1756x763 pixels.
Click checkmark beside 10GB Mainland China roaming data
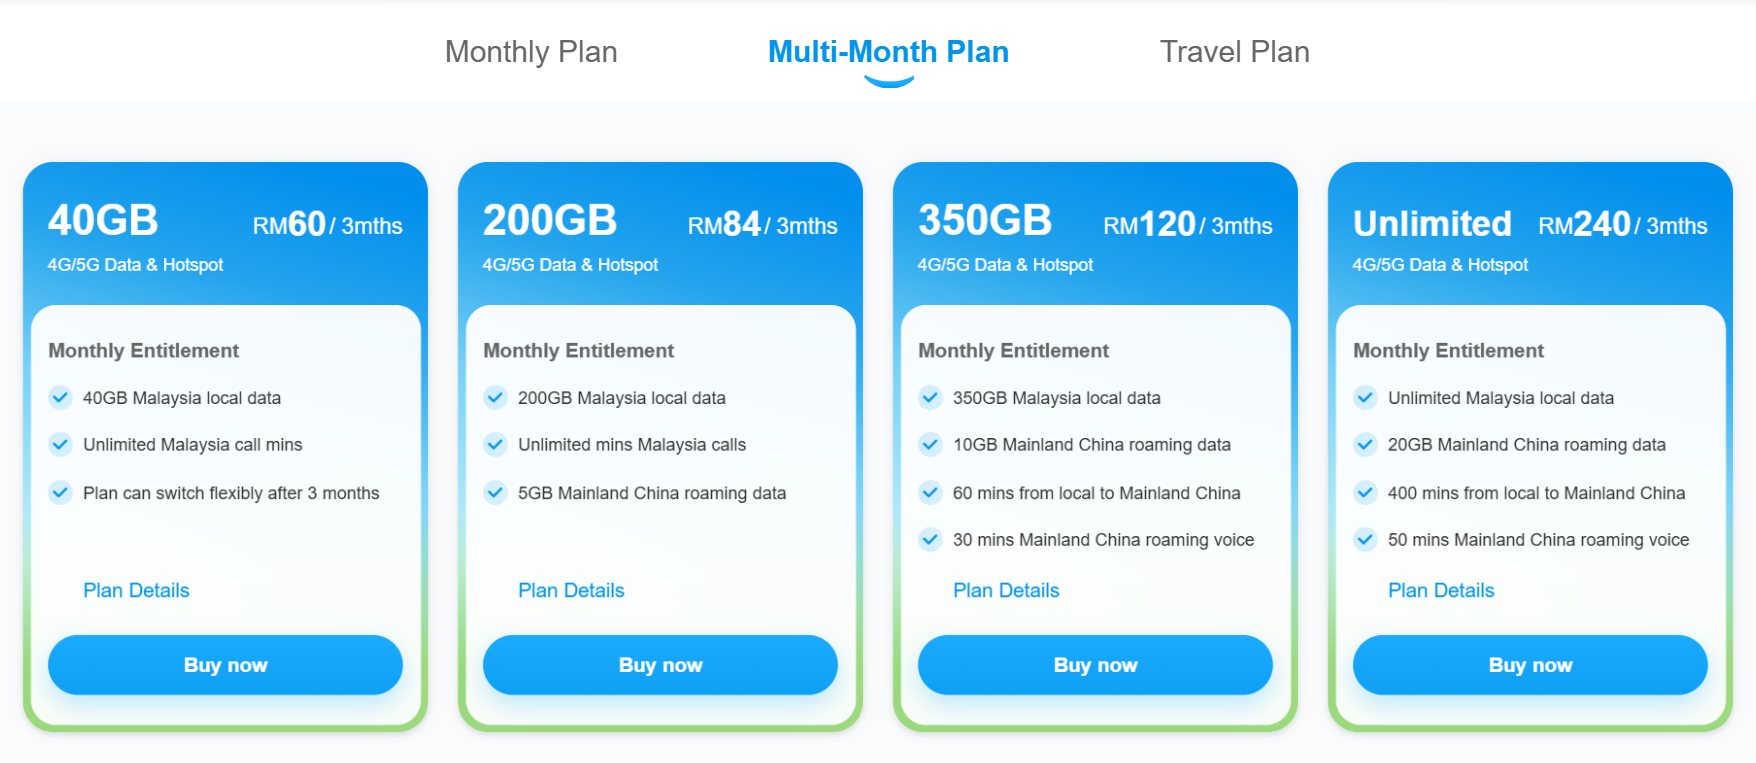click(930, 445)
